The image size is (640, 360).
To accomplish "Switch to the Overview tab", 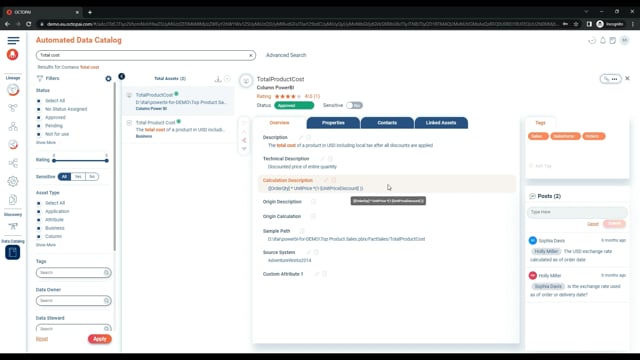I will pos(280,123).
